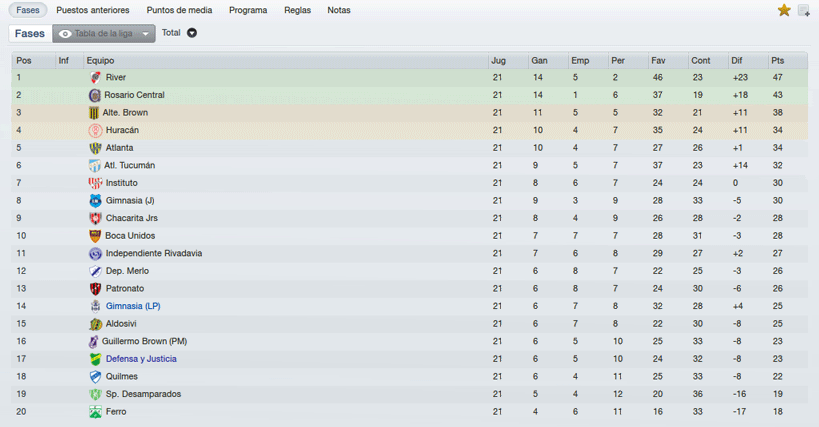The height and width of the screenshot is (427, 819).
Task: Click the Huracán club crest
Action: tap(95, 131)
